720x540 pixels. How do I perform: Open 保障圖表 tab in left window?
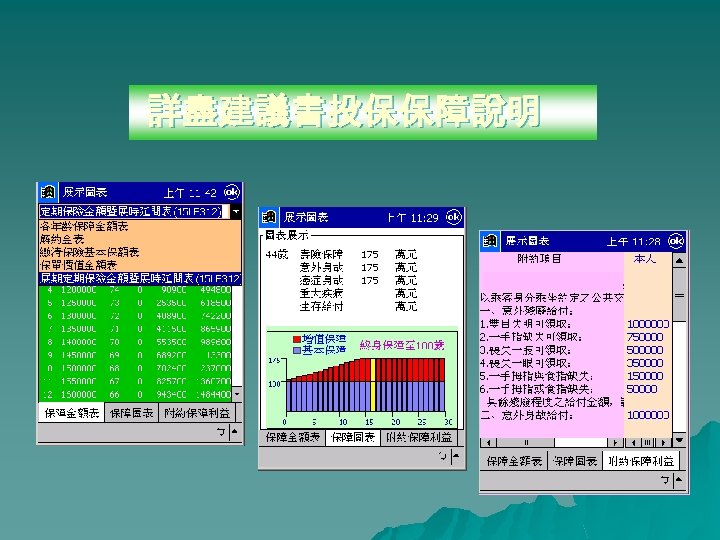click(131, 413)
